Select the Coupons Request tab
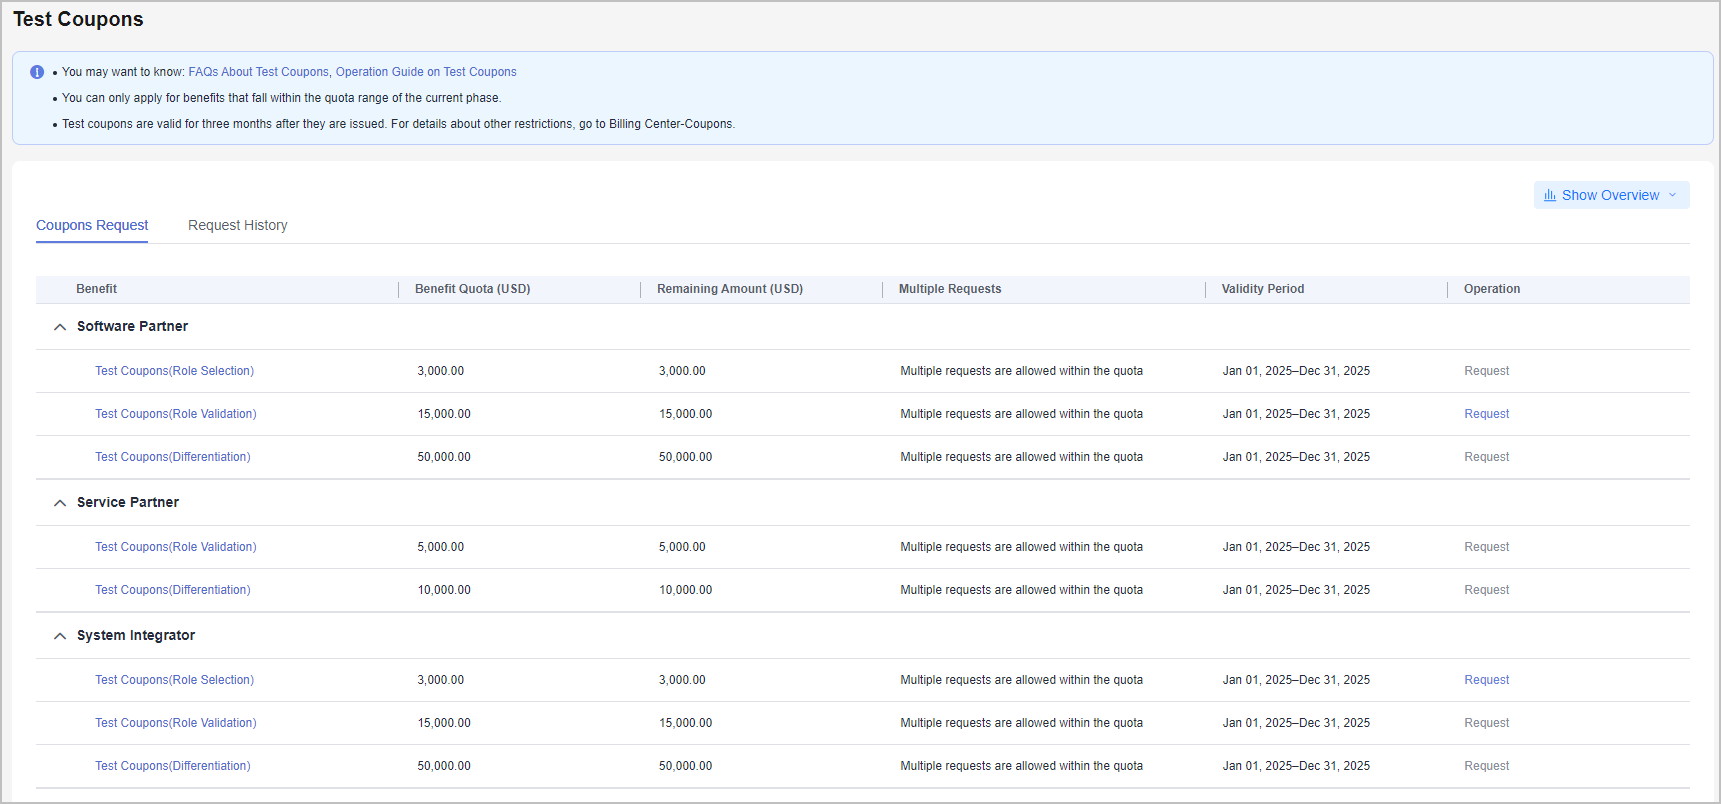The image size is (1721, 804). 92,225
